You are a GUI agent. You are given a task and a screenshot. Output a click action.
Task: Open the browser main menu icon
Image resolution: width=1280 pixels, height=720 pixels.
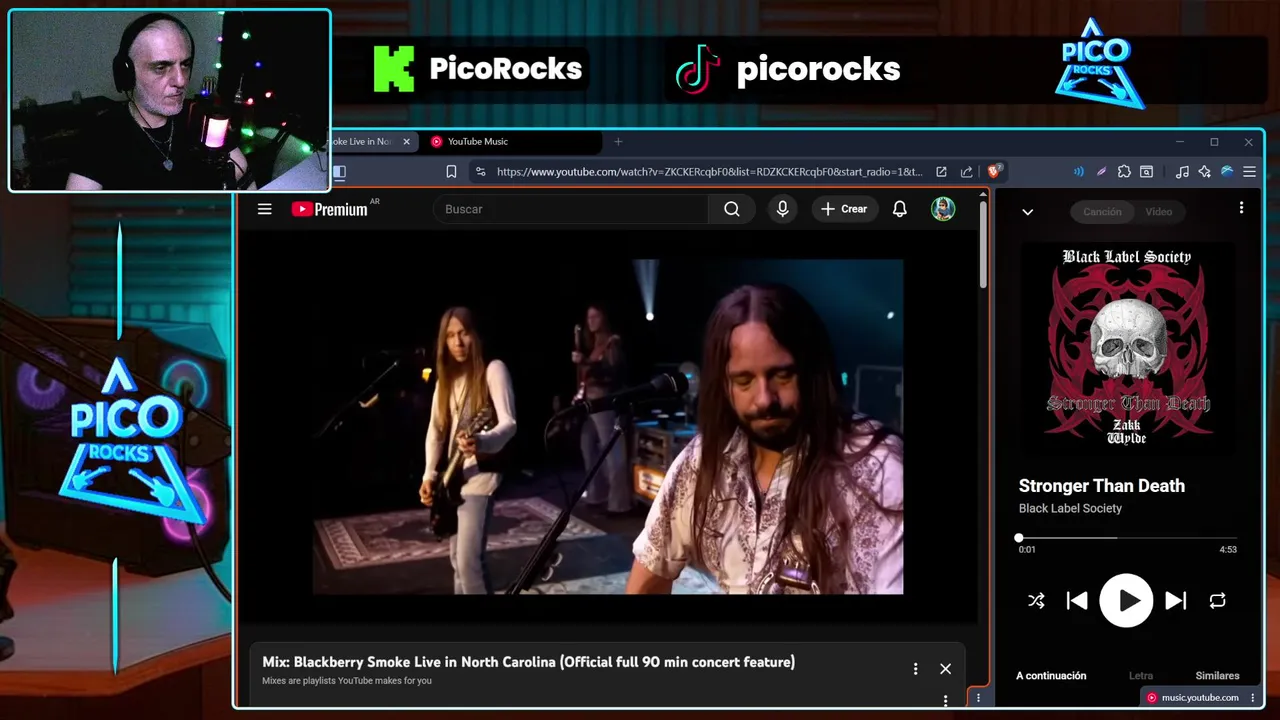[1249, 172]
